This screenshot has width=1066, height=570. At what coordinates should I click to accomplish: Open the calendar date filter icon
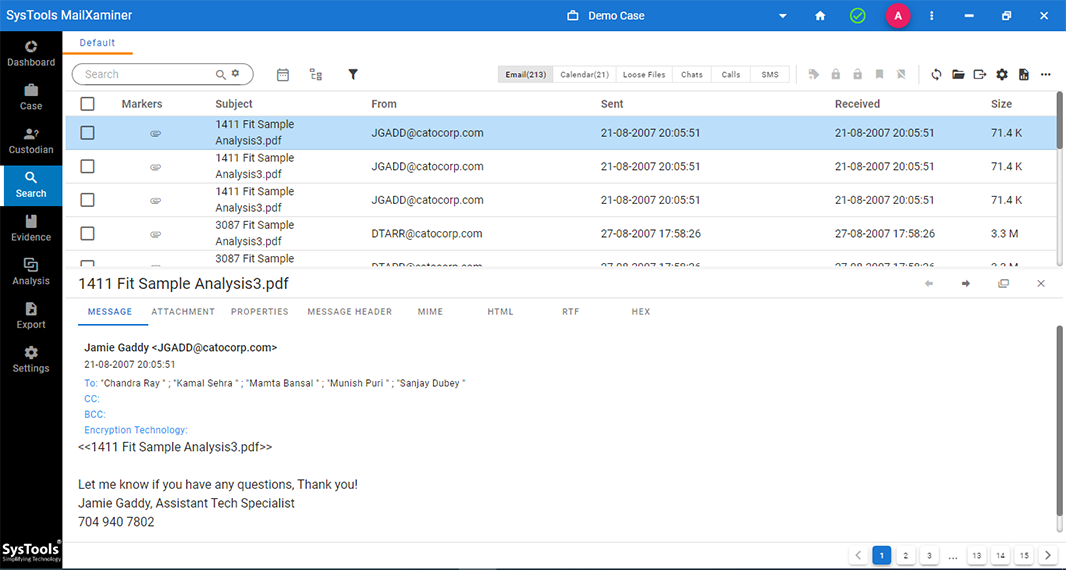coord(283,75)
